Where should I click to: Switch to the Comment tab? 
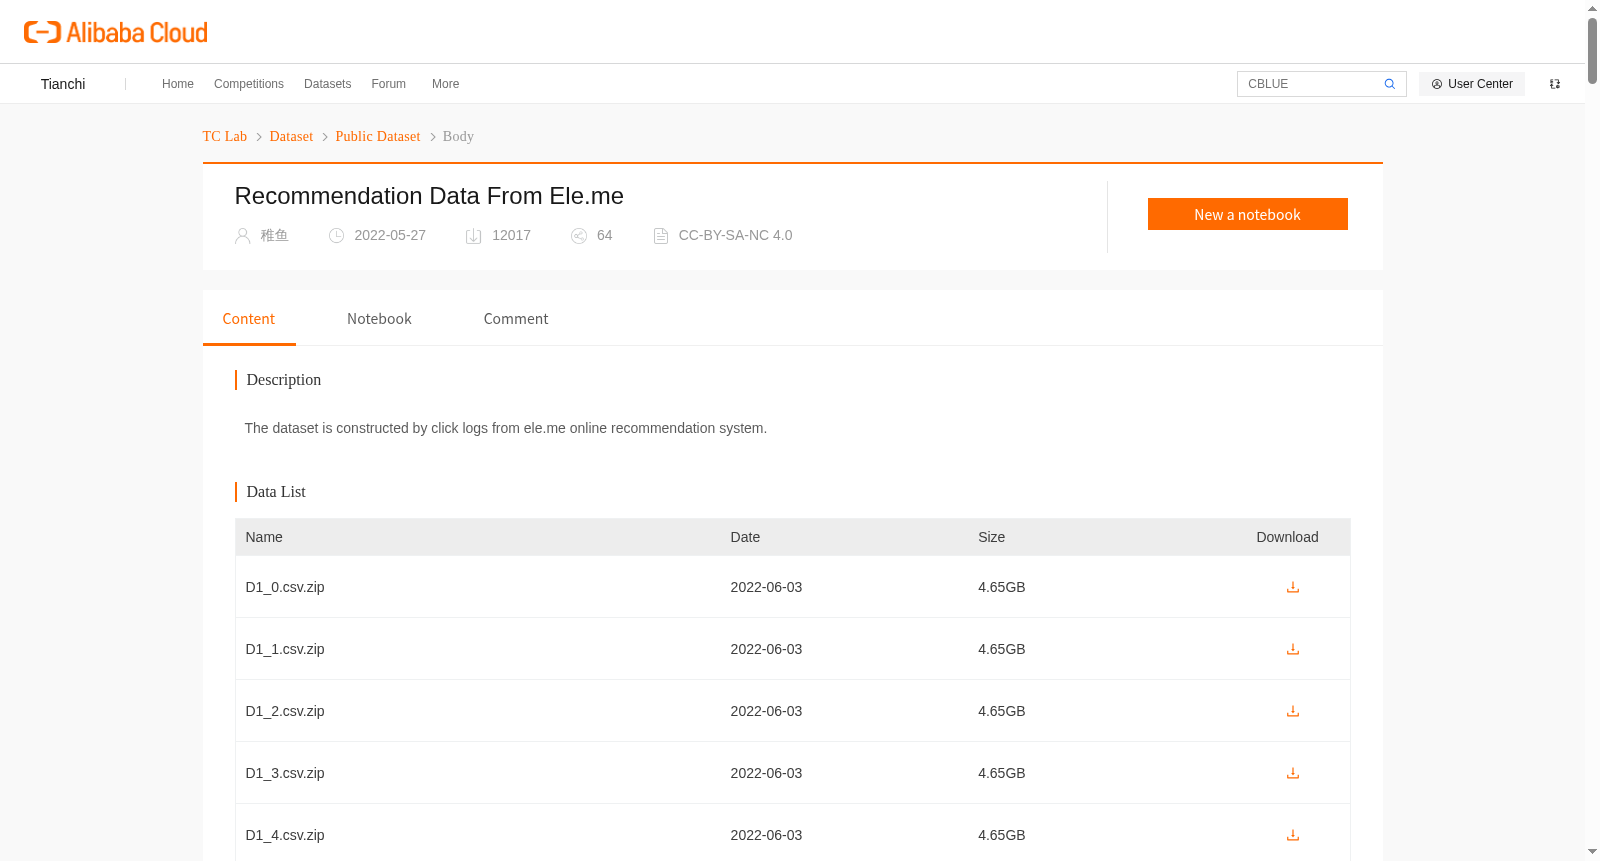[516, 319]
